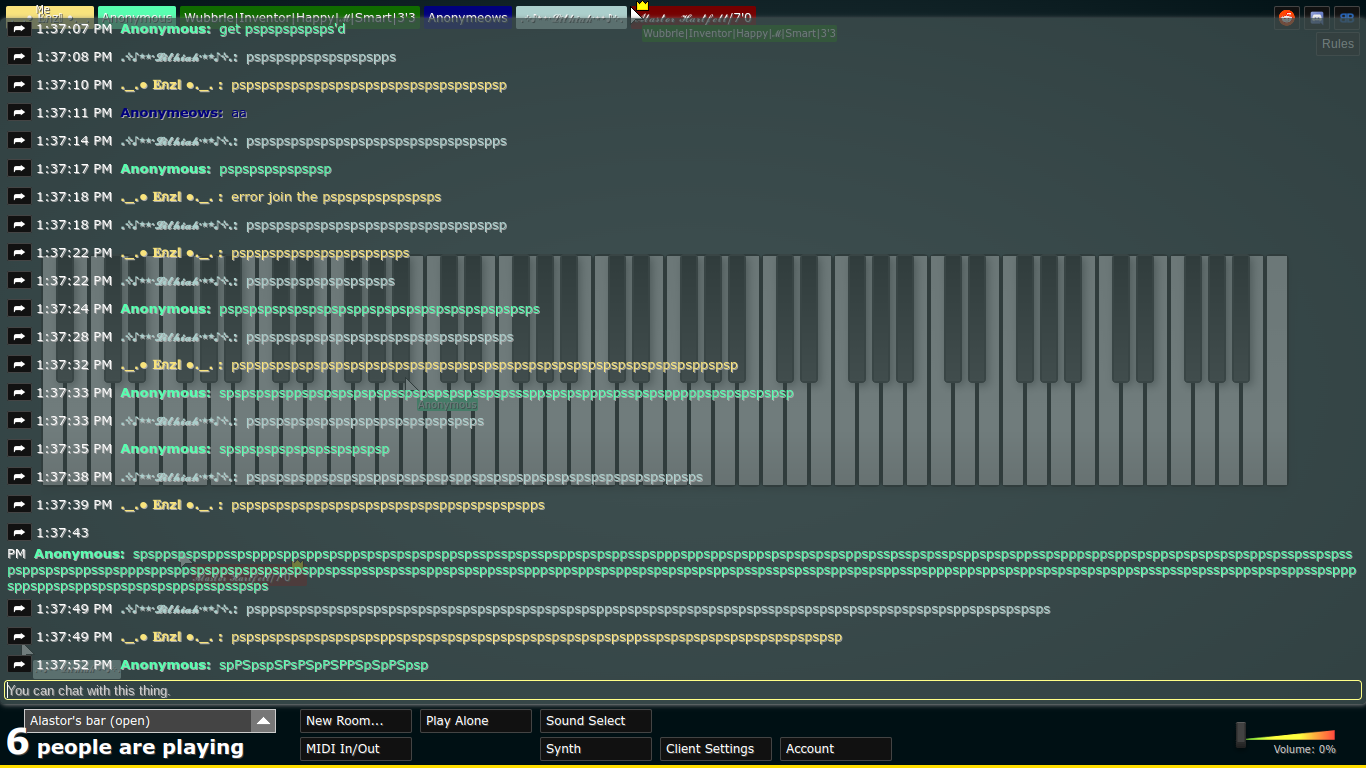Reply to Enzi's 'error join the' message
Screen dimensions: 1366x768
(x=19, y=197)
